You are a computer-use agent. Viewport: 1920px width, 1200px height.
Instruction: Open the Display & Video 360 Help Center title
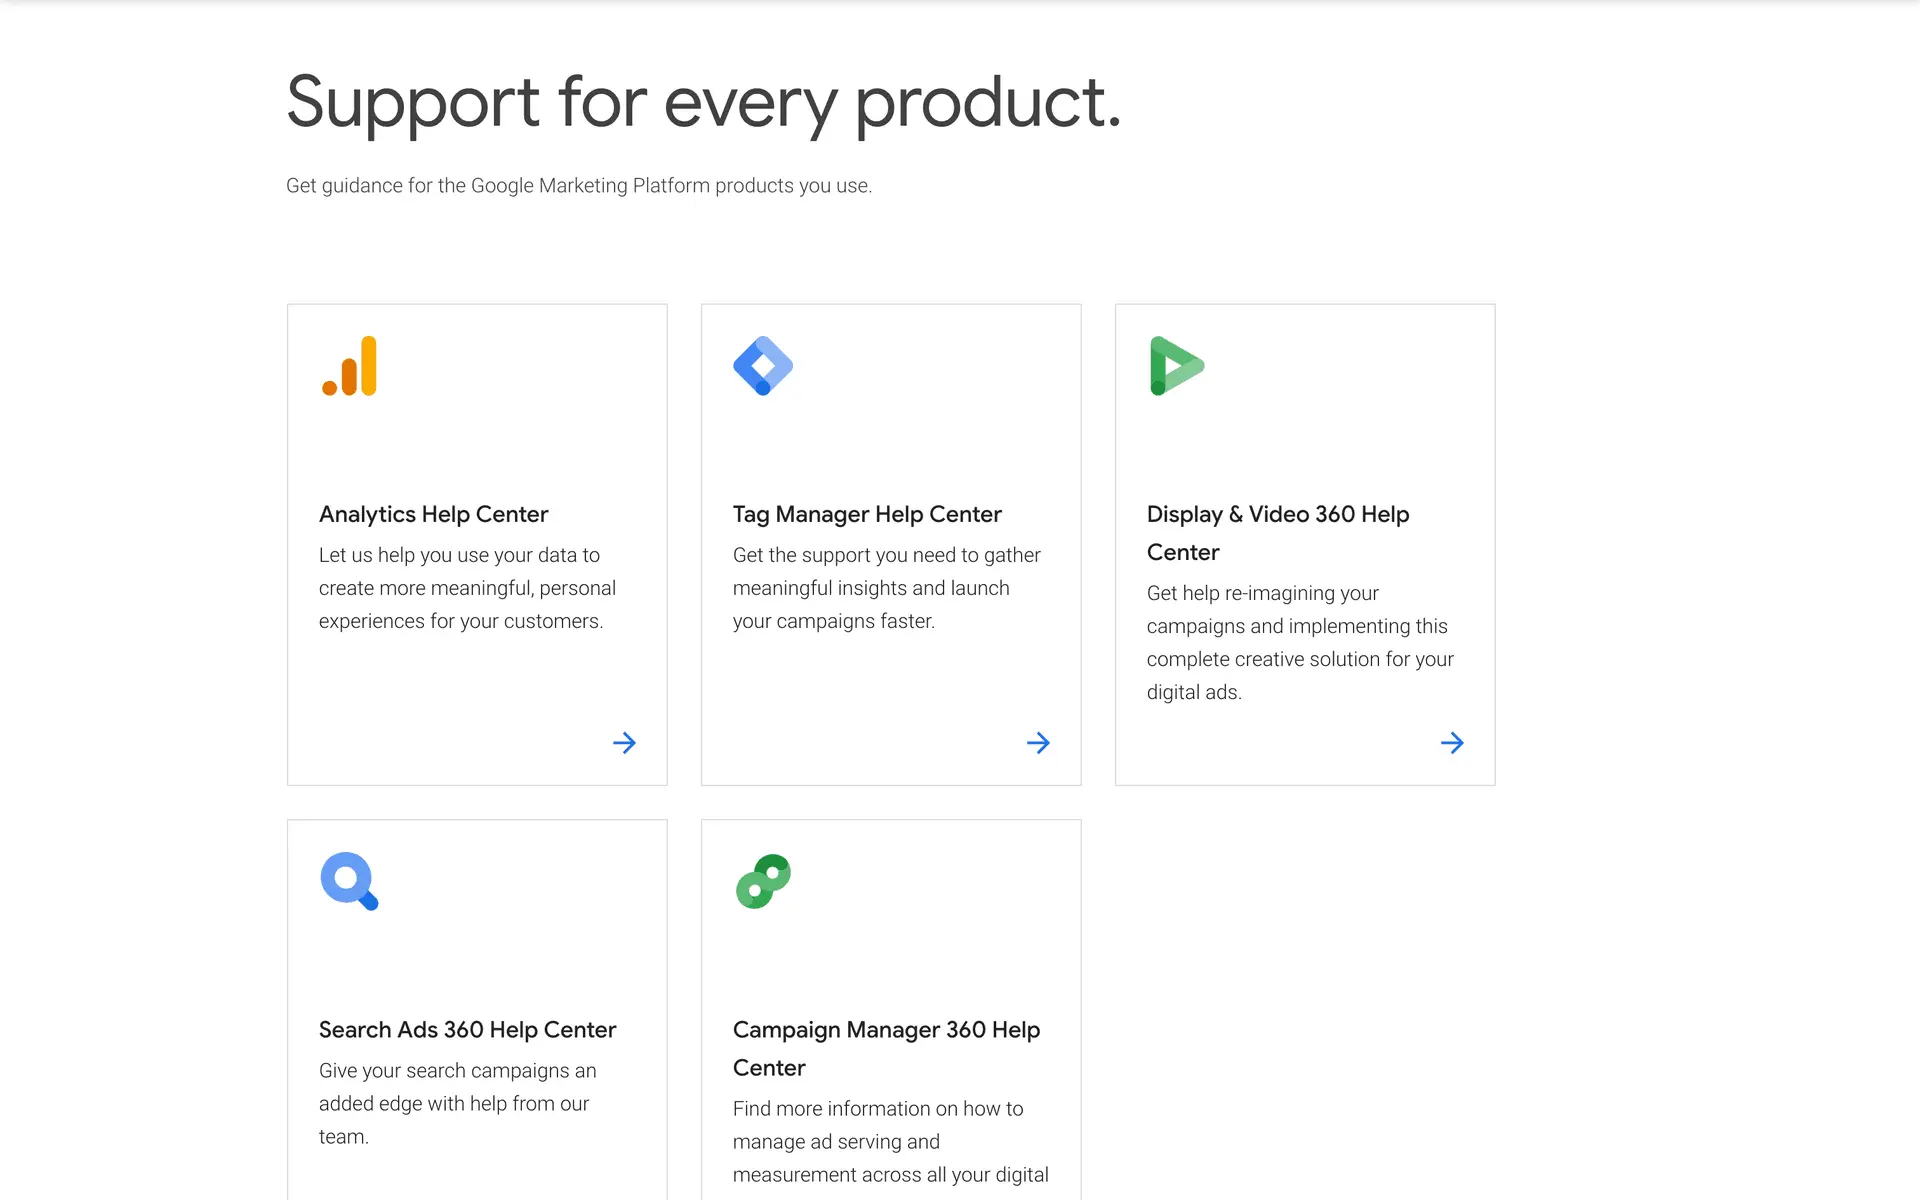pos(1277,532)
